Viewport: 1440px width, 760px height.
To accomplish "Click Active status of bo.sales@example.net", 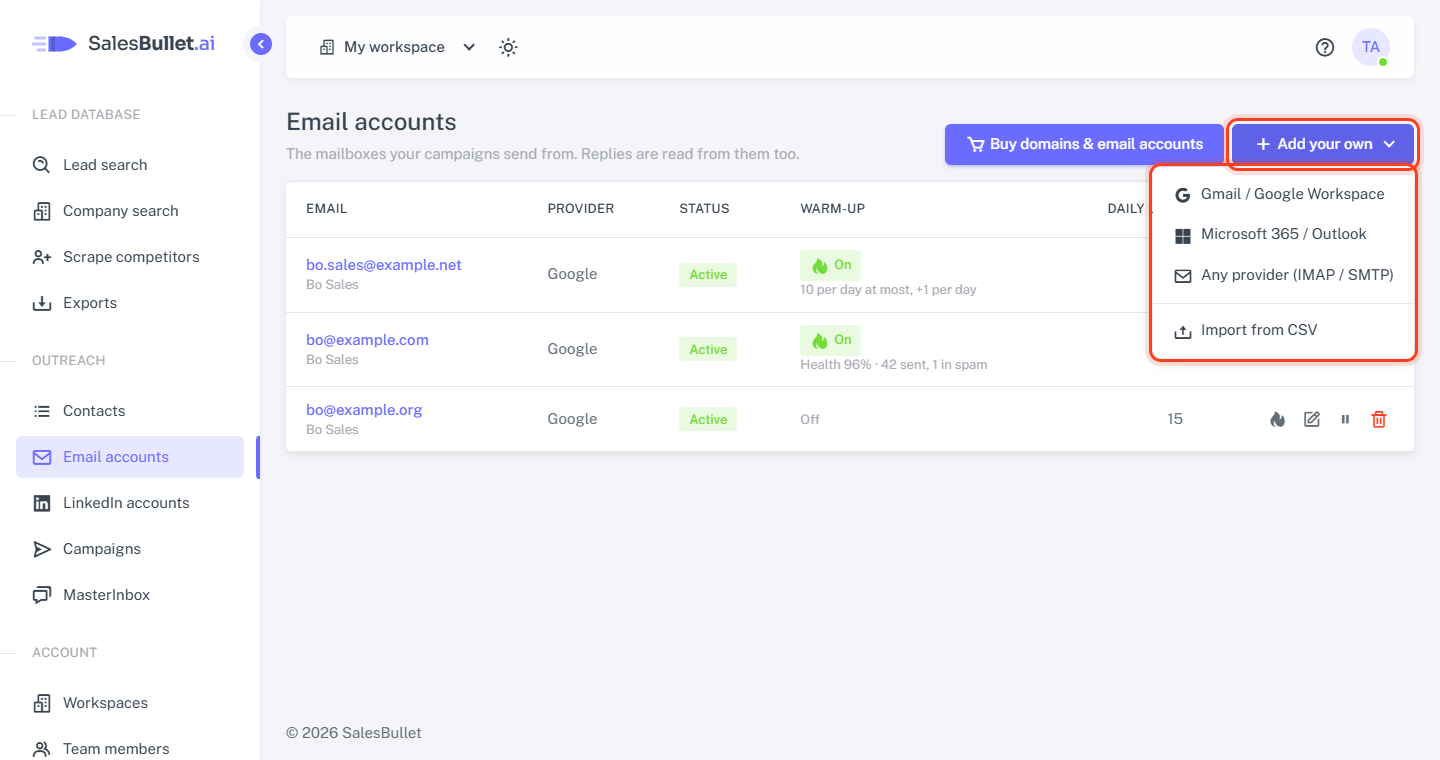I will [708, 275].
